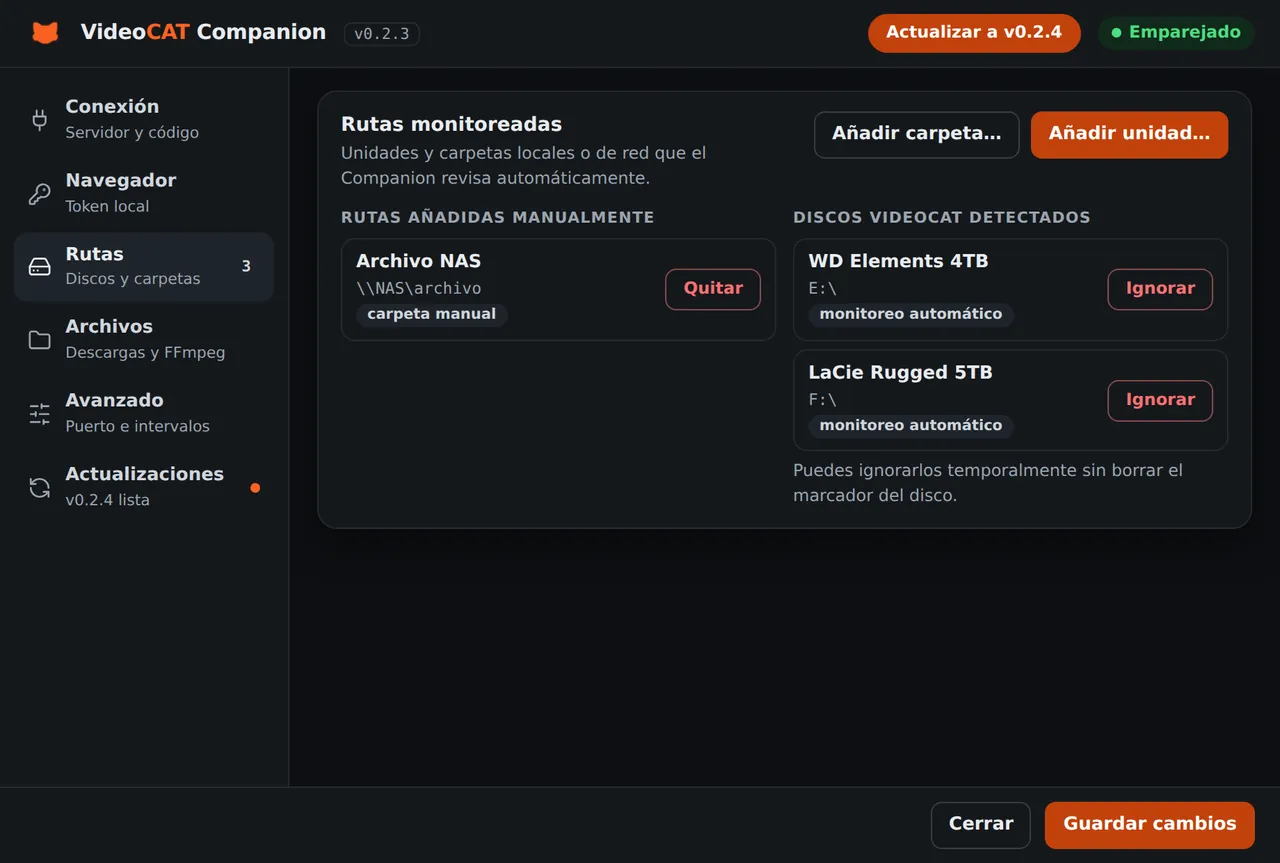
Task: Ignore the LaCie Rugged 5TB disk
Action: 1160,400
